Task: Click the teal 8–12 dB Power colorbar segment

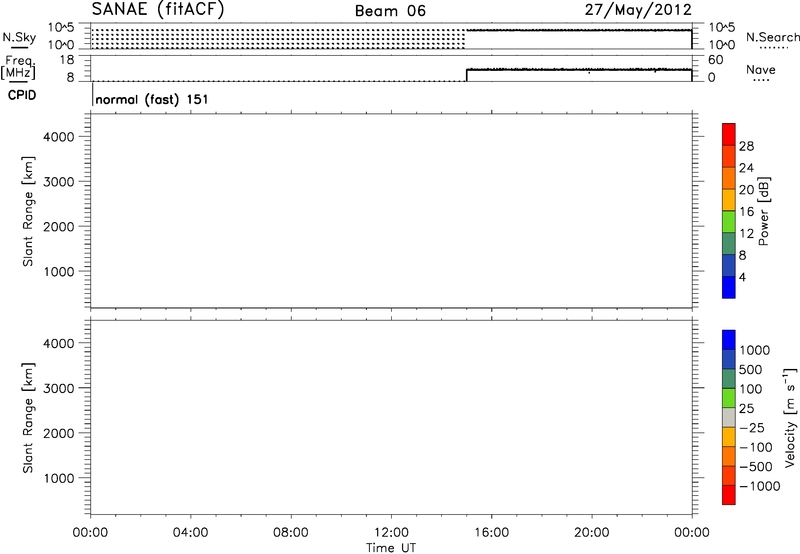Action: (x=729, y=244)
